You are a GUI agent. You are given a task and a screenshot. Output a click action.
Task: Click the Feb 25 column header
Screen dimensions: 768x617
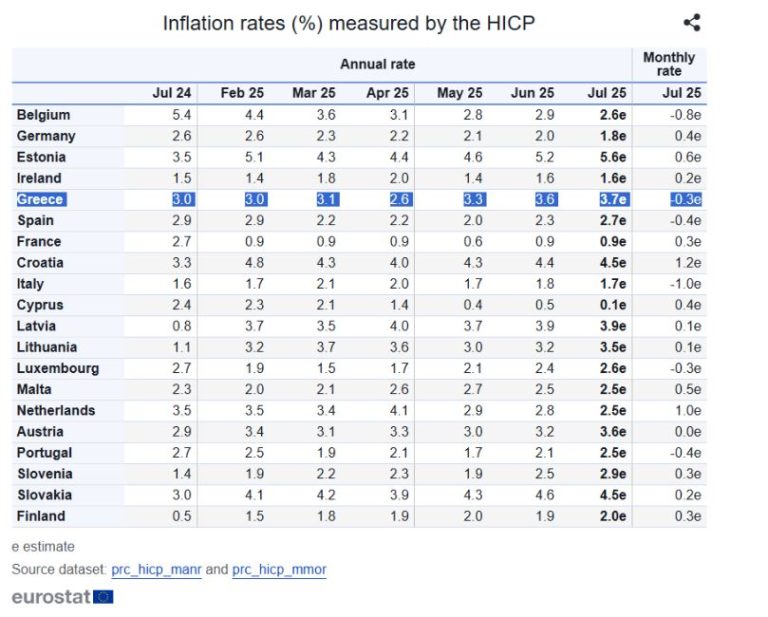tap(241, 93)
